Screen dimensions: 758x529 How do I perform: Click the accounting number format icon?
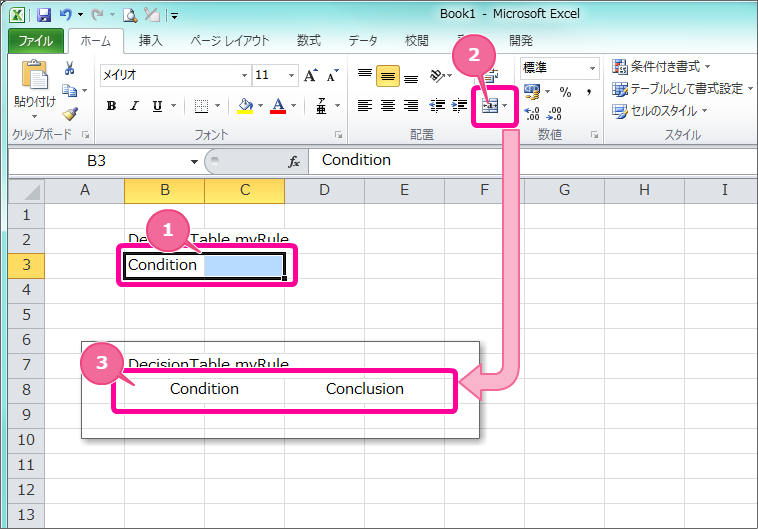(532, 91)
